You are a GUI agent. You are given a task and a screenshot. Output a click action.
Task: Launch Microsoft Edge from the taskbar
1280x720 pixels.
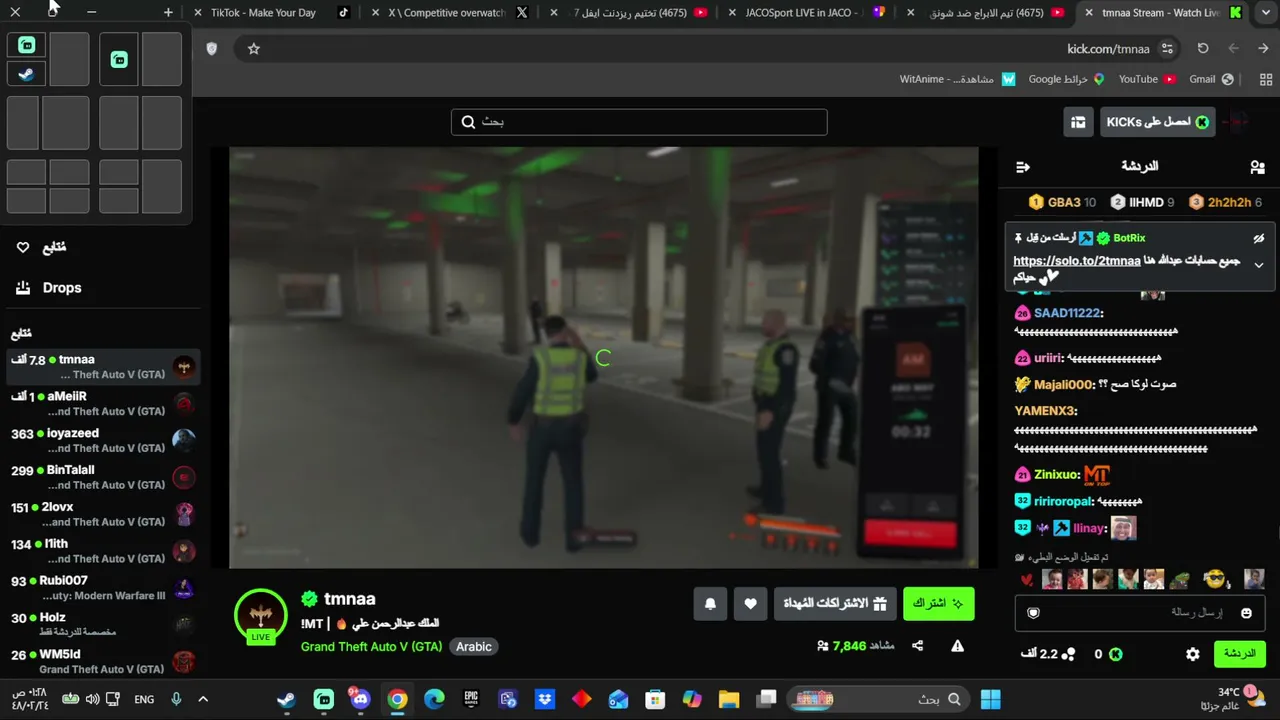[x=434, y=699]
